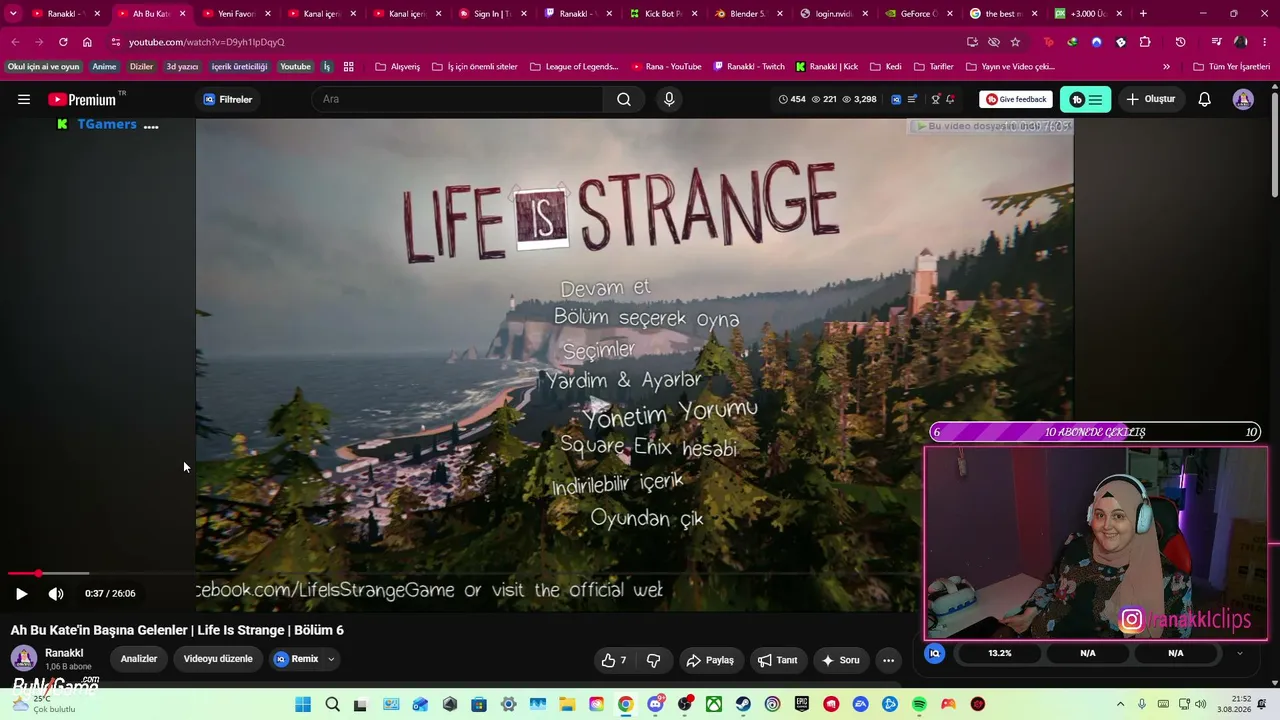Open Chrome media controls icon
This screenshot has height=720, width=1280.
click(x=1216, y=42)
